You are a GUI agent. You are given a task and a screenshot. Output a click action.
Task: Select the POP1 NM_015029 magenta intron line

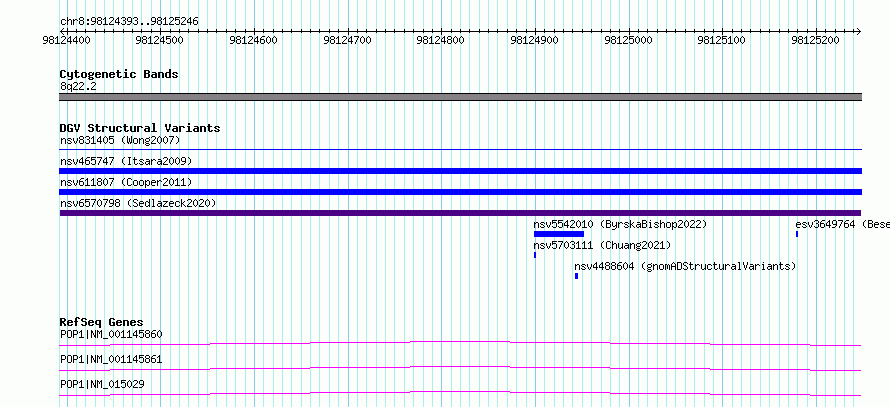click(x=460, y=393)
